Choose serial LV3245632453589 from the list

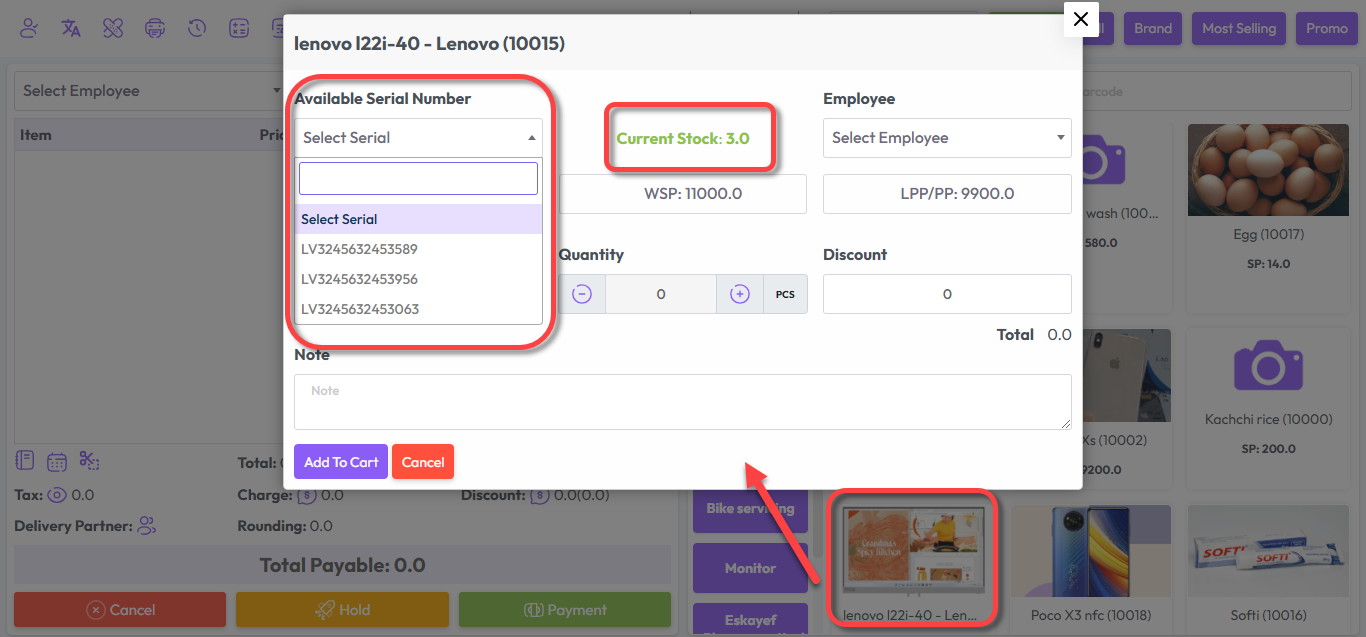point(359,249)
